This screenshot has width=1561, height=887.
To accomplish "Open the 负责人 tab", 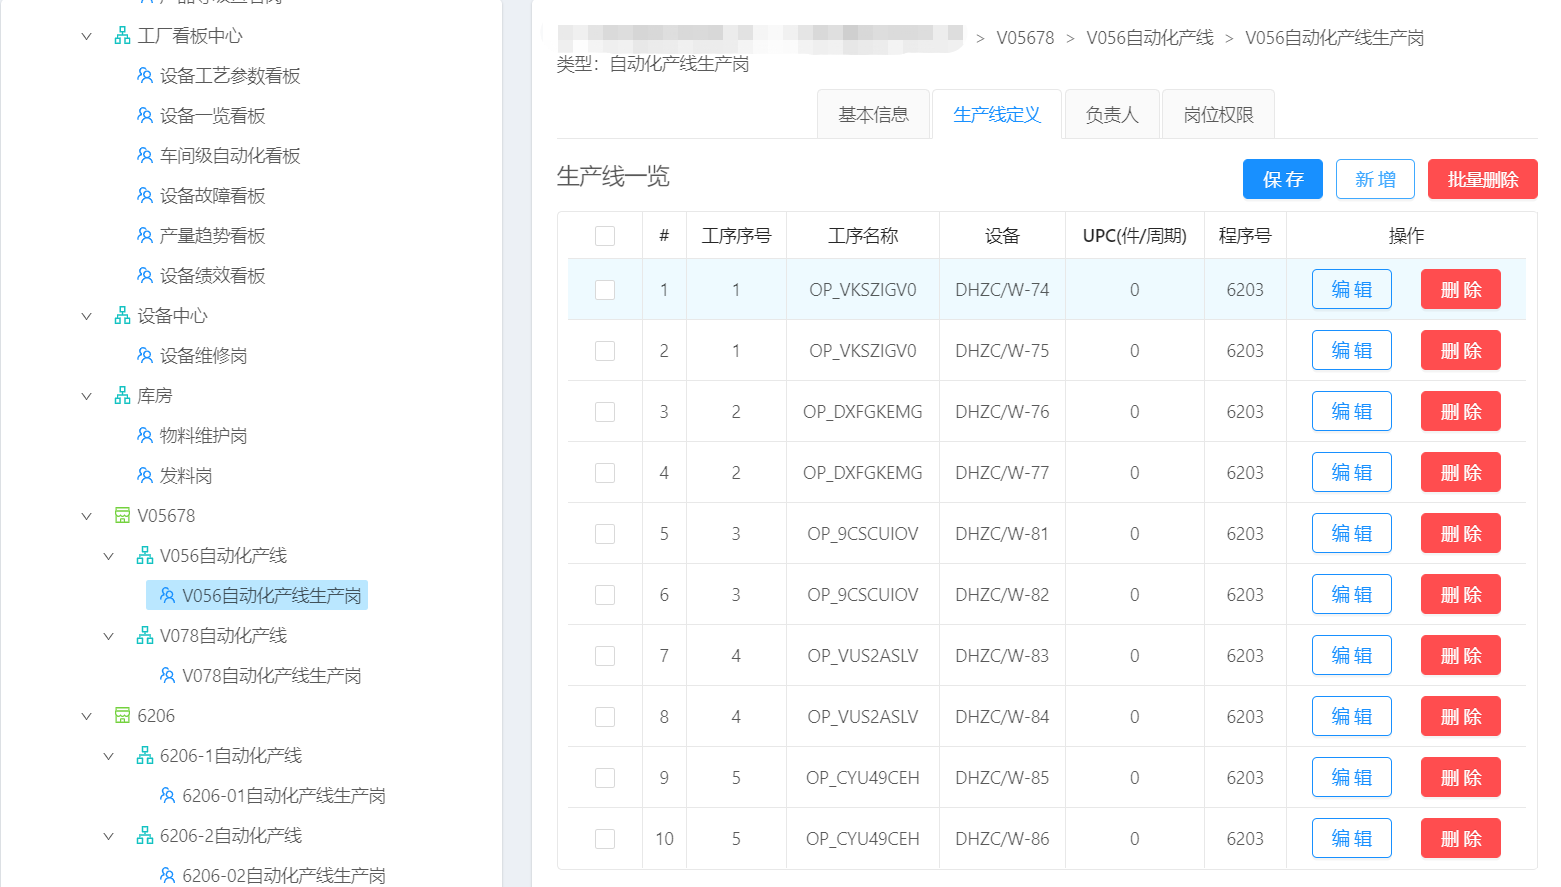I will (x=1112, y=114).
